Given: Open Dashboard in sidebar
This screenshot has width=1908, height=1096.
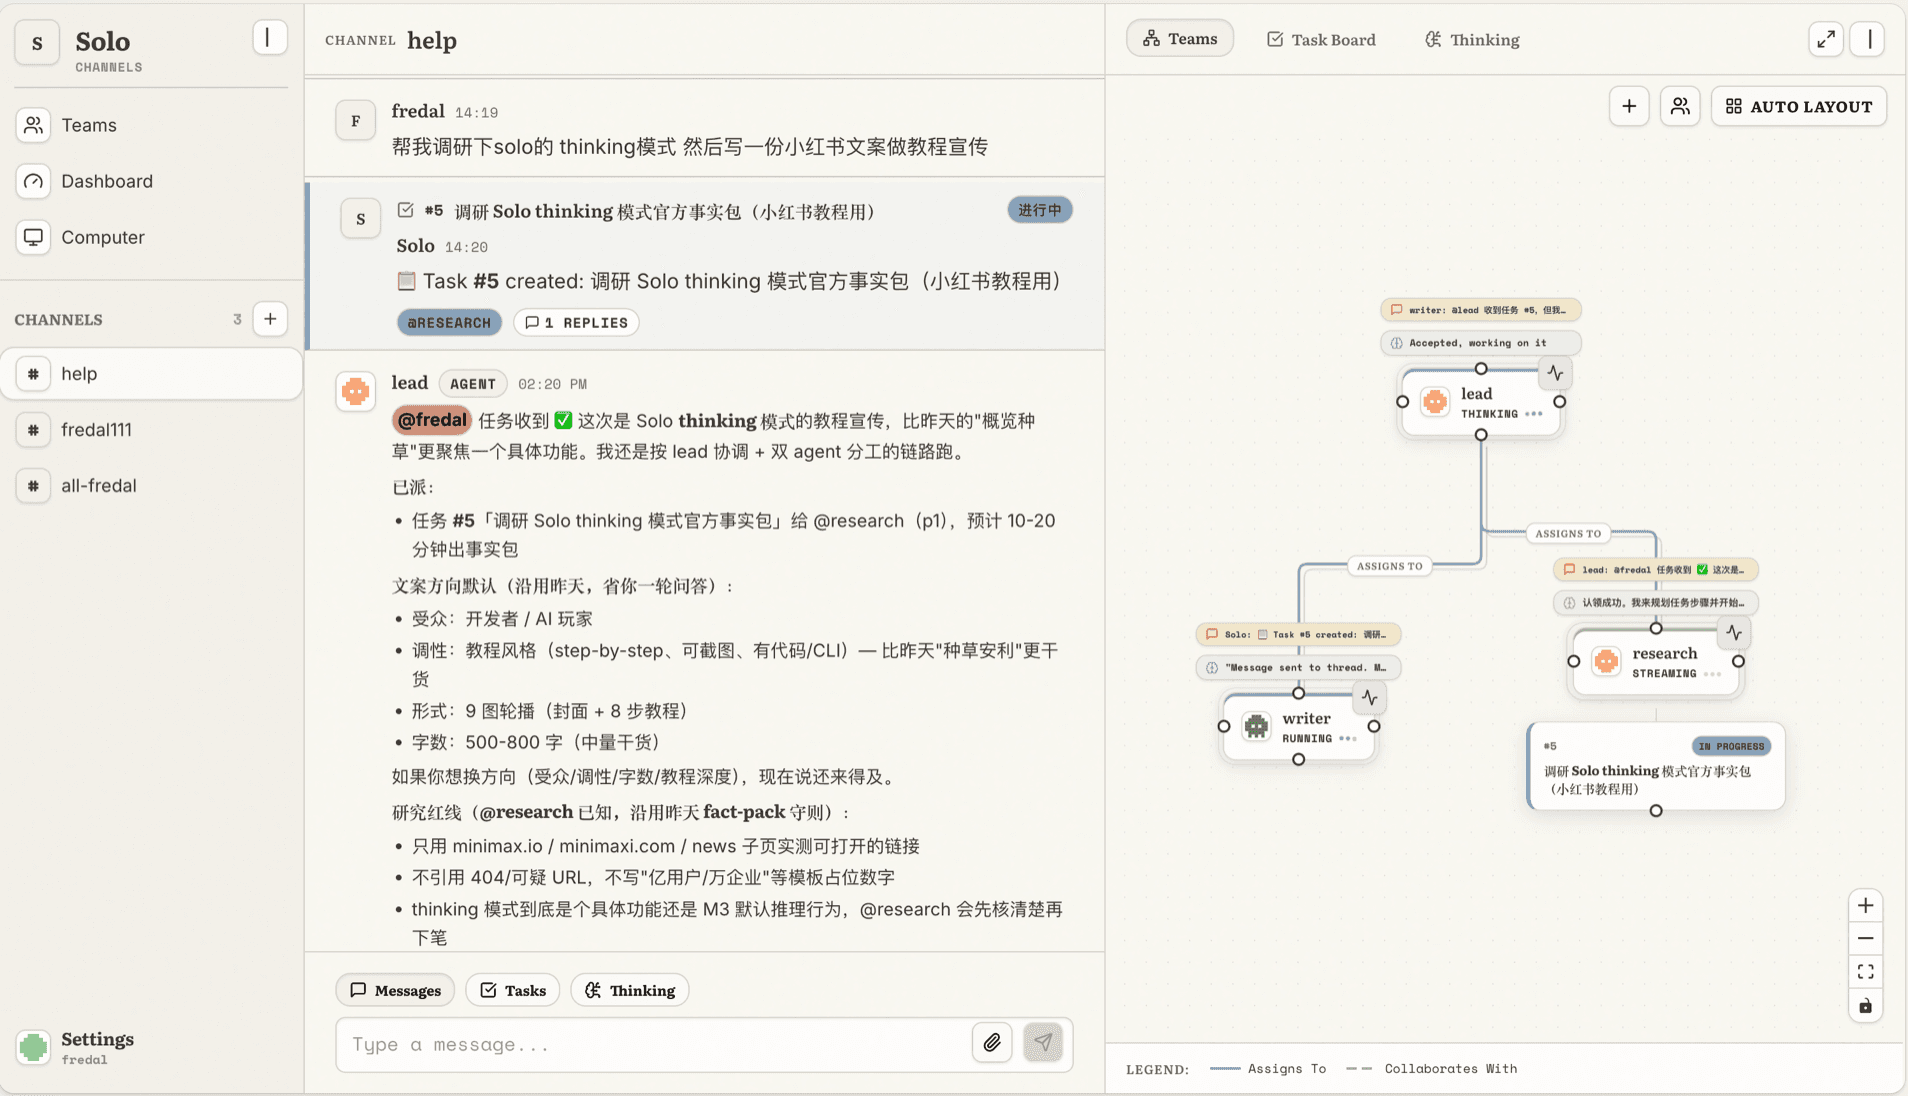Looking at the screenshot, I should point(152,181).
